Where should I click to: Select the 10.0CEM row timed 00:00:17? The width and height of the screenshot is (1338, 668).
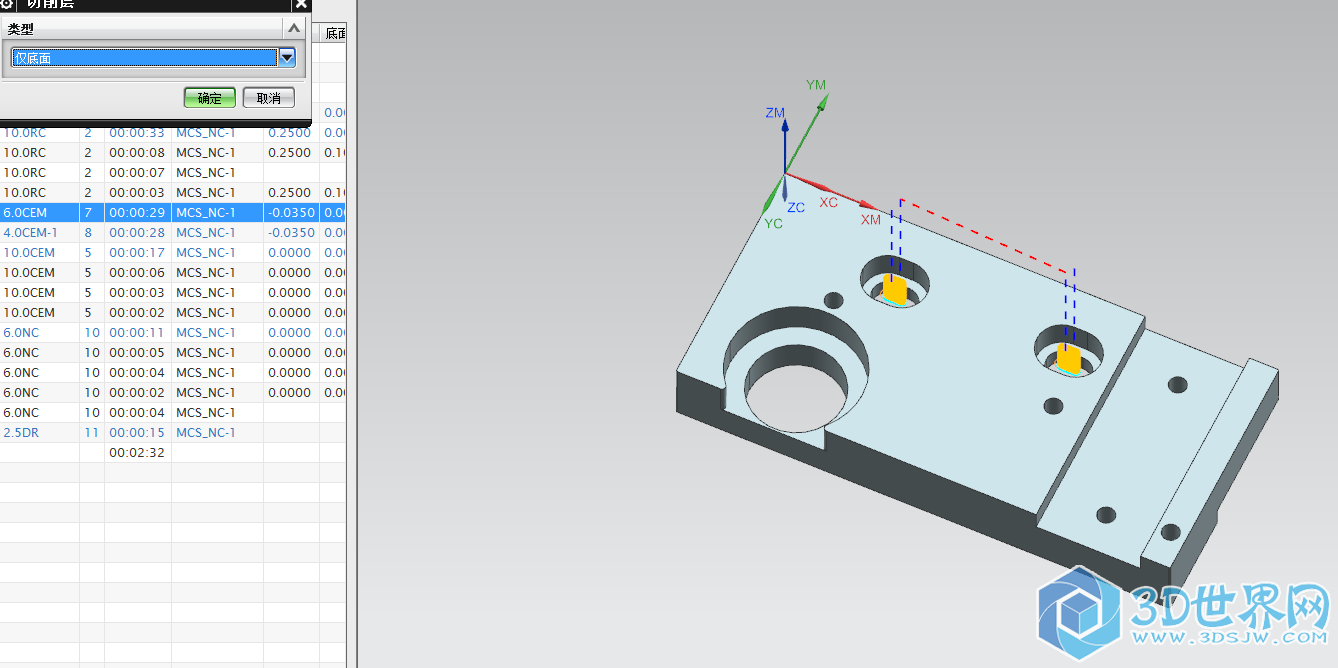[x=172, y=252]
